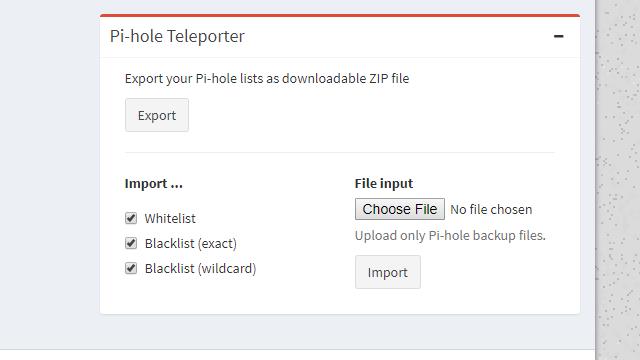
Task: Click the "File input" label
Action: coord(384,184)
